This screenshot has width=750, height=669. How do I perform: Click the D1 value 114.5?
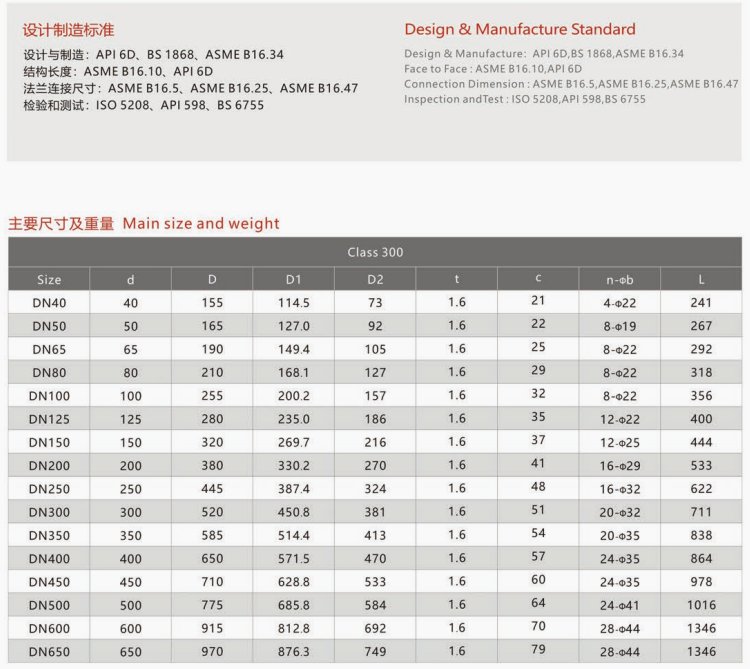click(293, 303)
